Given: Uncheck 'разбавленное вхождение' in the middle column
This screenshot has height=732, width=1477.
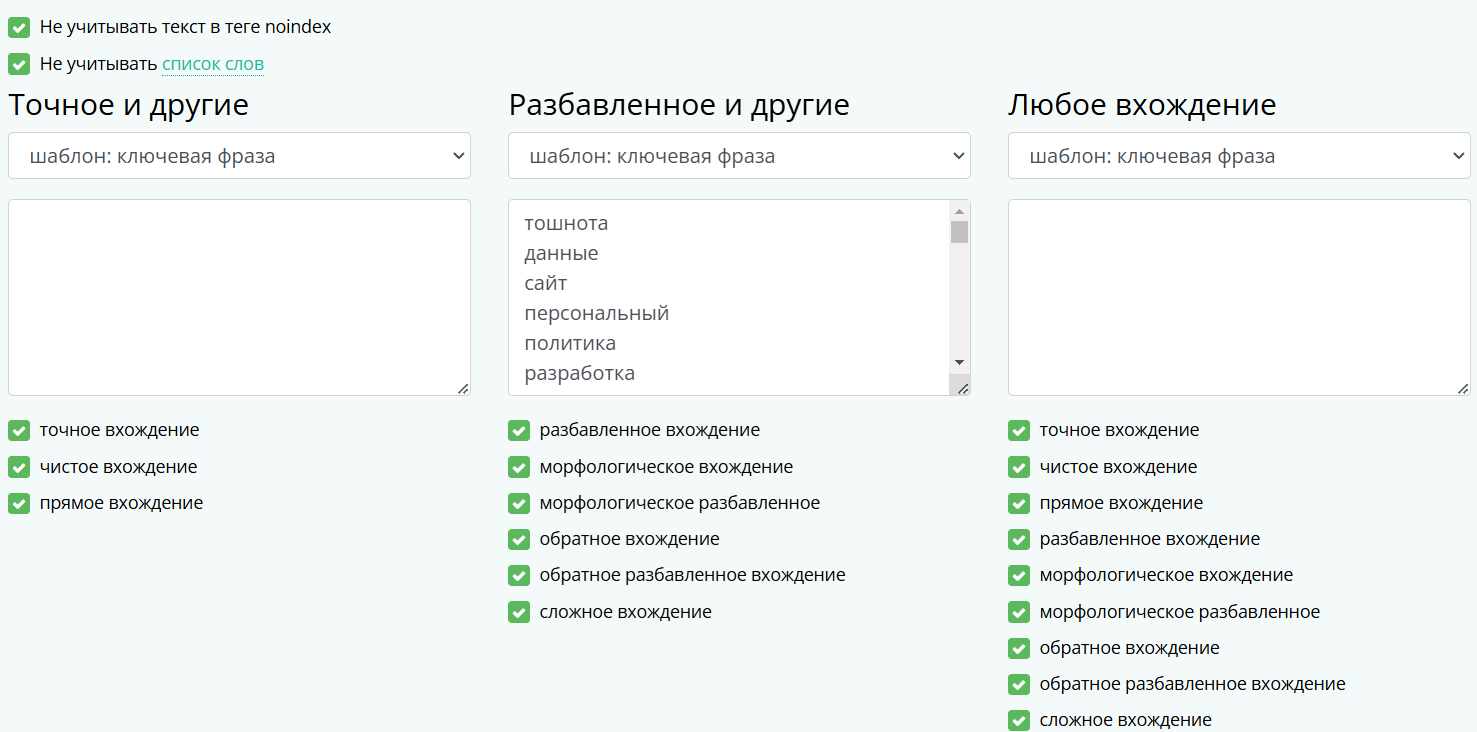Looking at the screenshot, I should (x=519, y=431).
